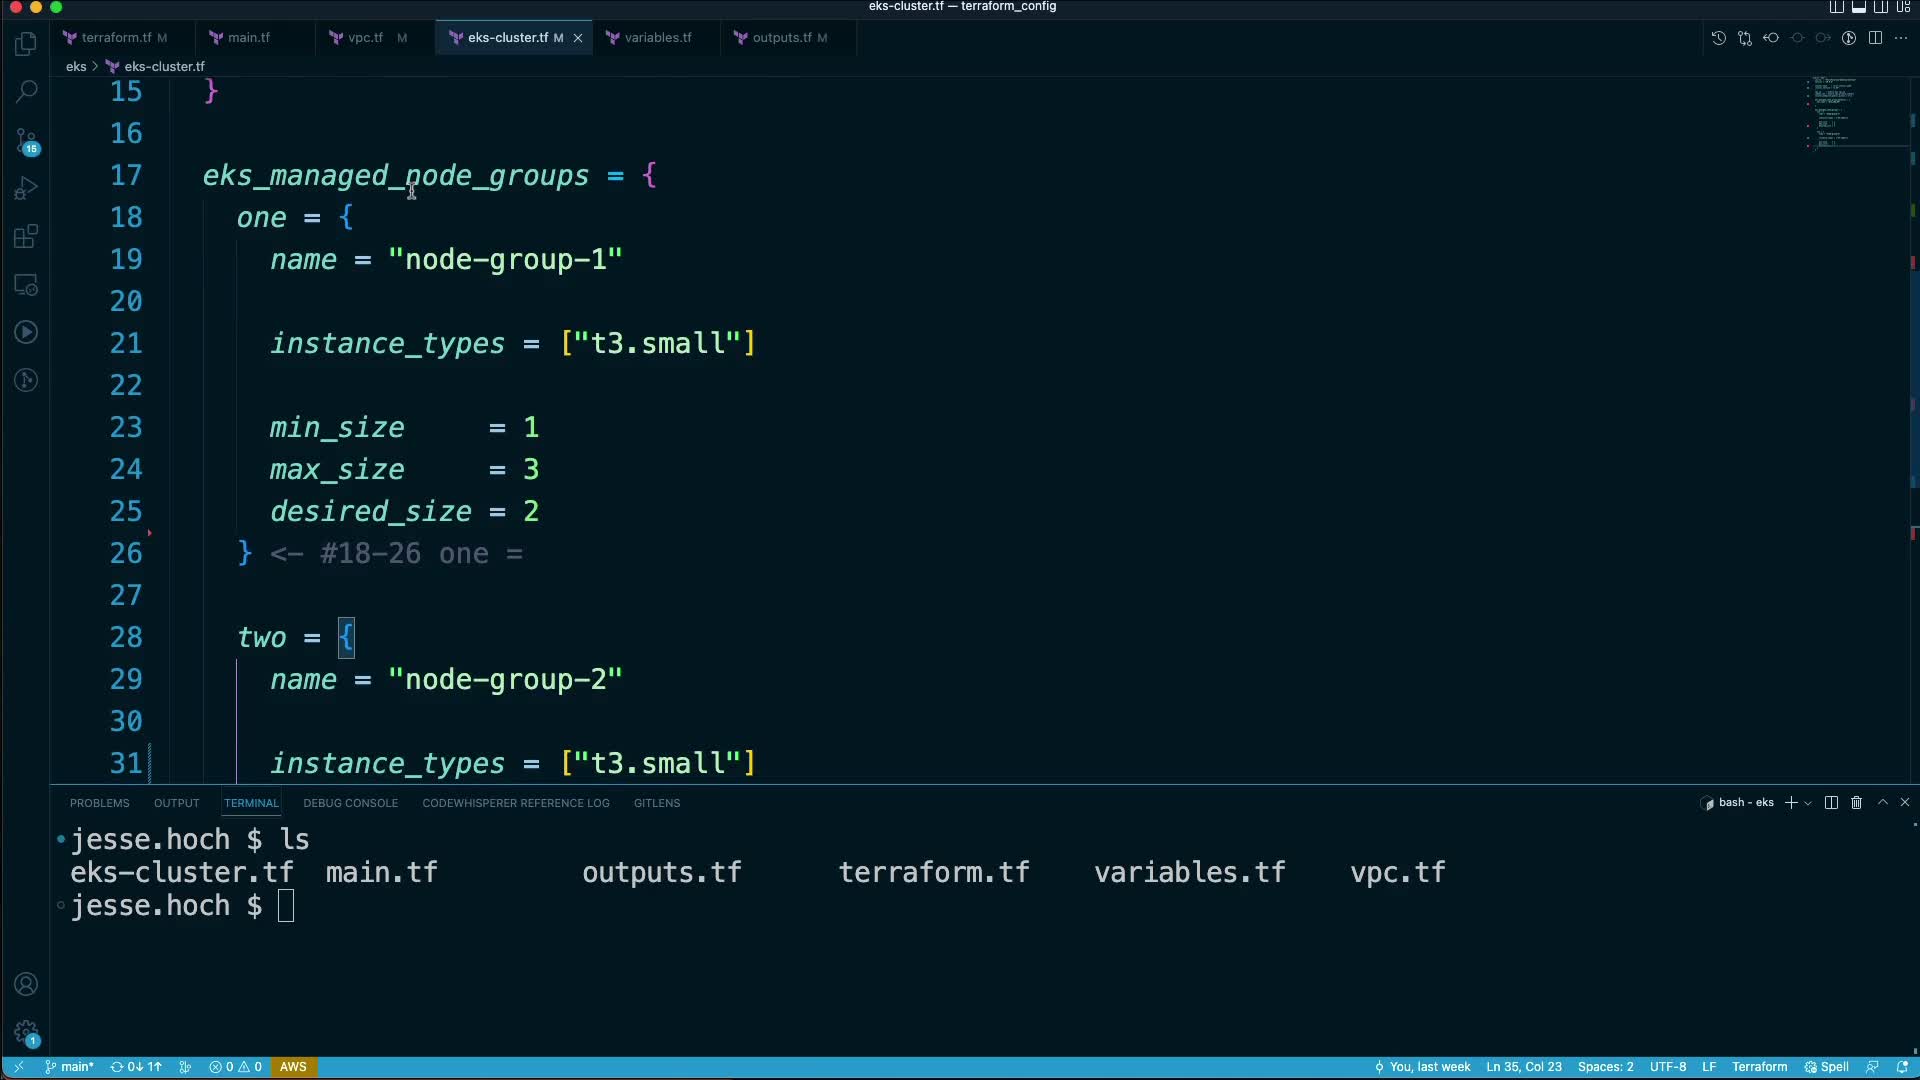Kill terminal with the trash icon
Image resolution: width=1920 pixels, height=1080 pixels.
(1857, 803)
